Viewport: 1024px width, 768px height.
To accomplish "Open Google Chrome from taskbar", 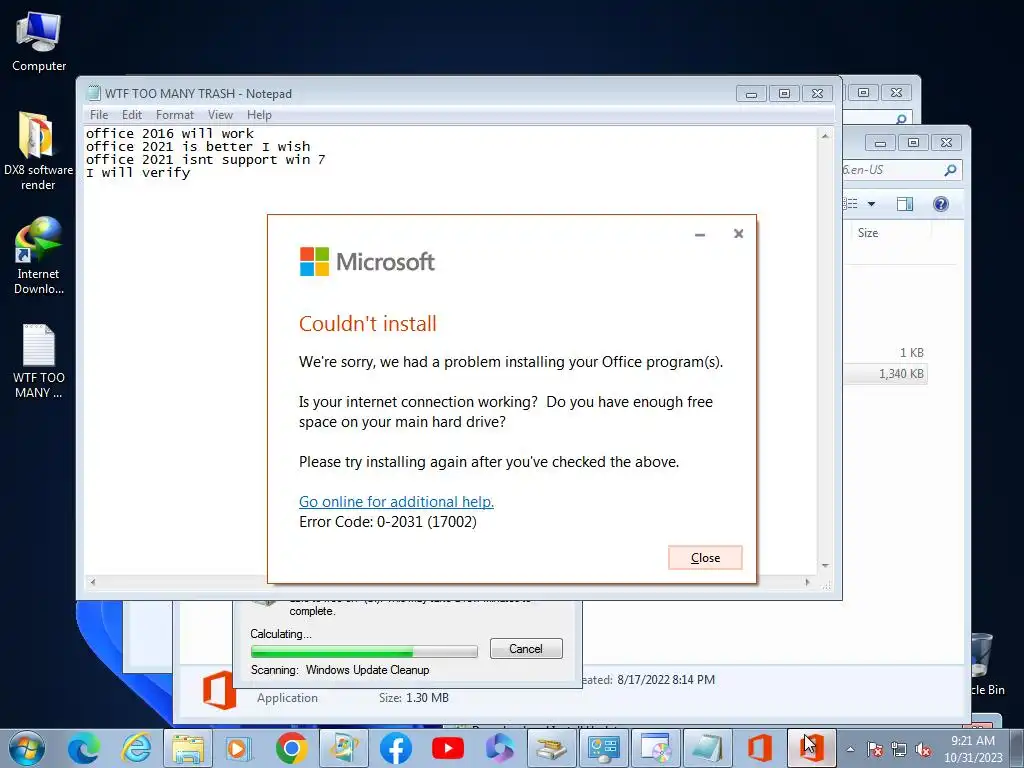I will 291,748.
